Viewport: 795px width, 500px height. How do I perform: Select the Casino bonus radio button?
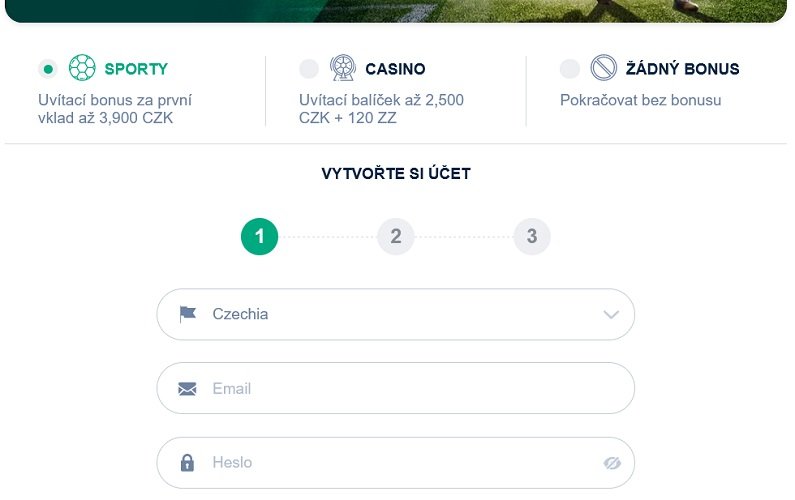coord(309,69)
